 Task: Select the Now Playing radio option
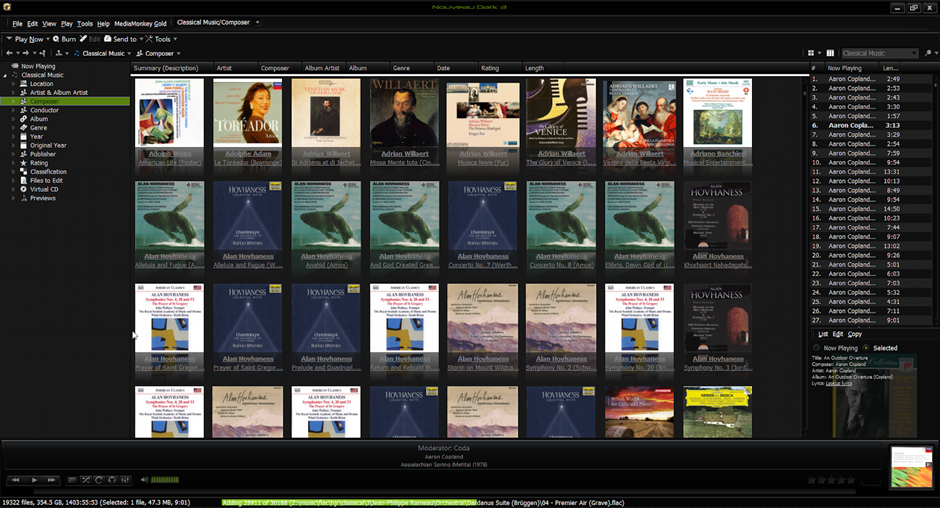(817, 348)
